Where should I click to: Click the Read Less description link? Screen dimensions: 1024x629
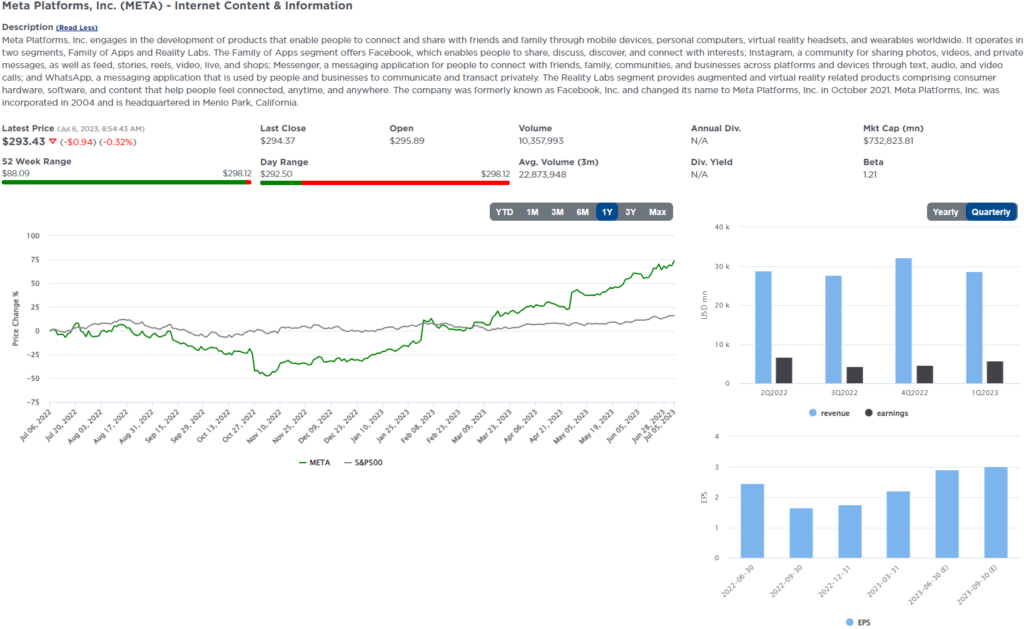(77, 27)
